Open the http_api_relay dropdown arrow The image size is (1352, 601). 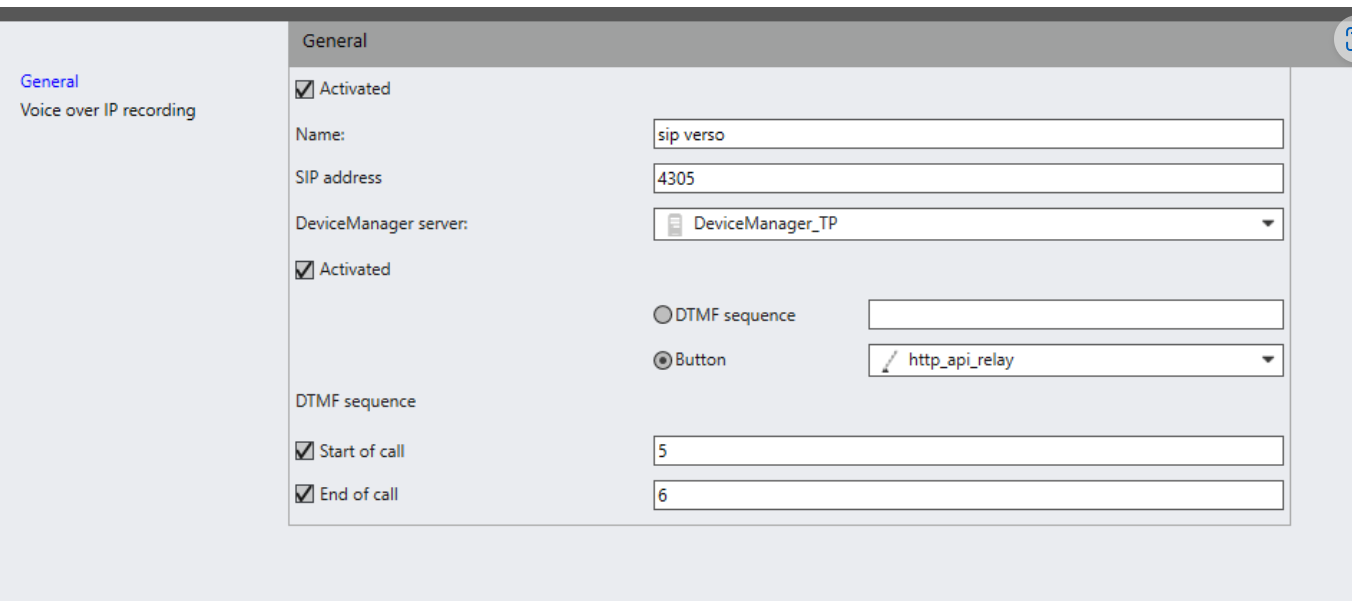[1267, 360]
